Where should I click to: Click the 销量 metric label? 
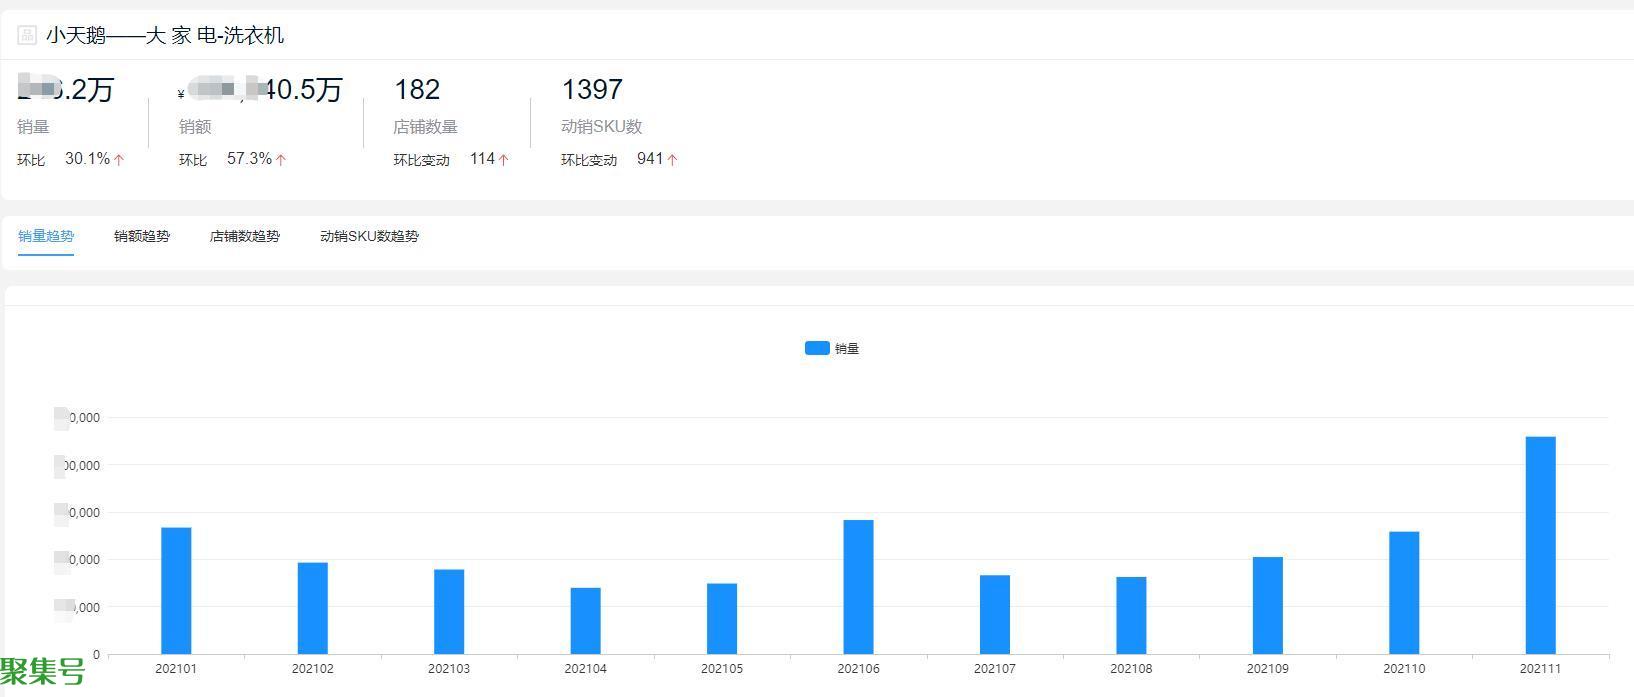point(33,127)
